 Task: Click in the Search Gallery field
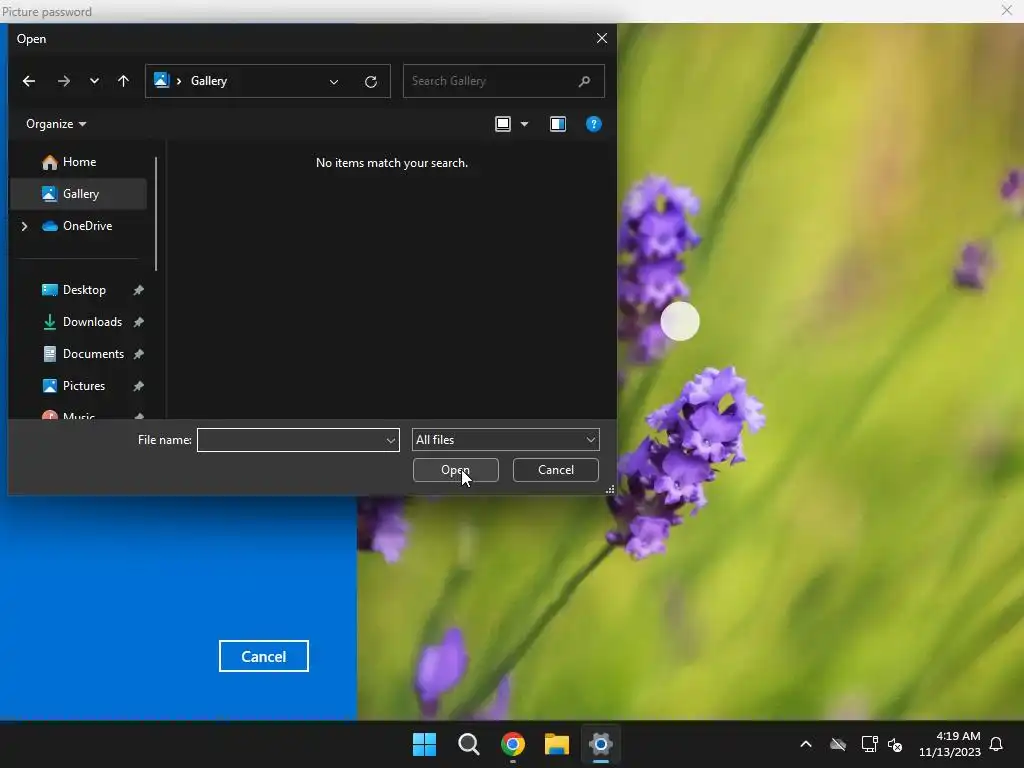pyautogui.click(x=504, y=81)
